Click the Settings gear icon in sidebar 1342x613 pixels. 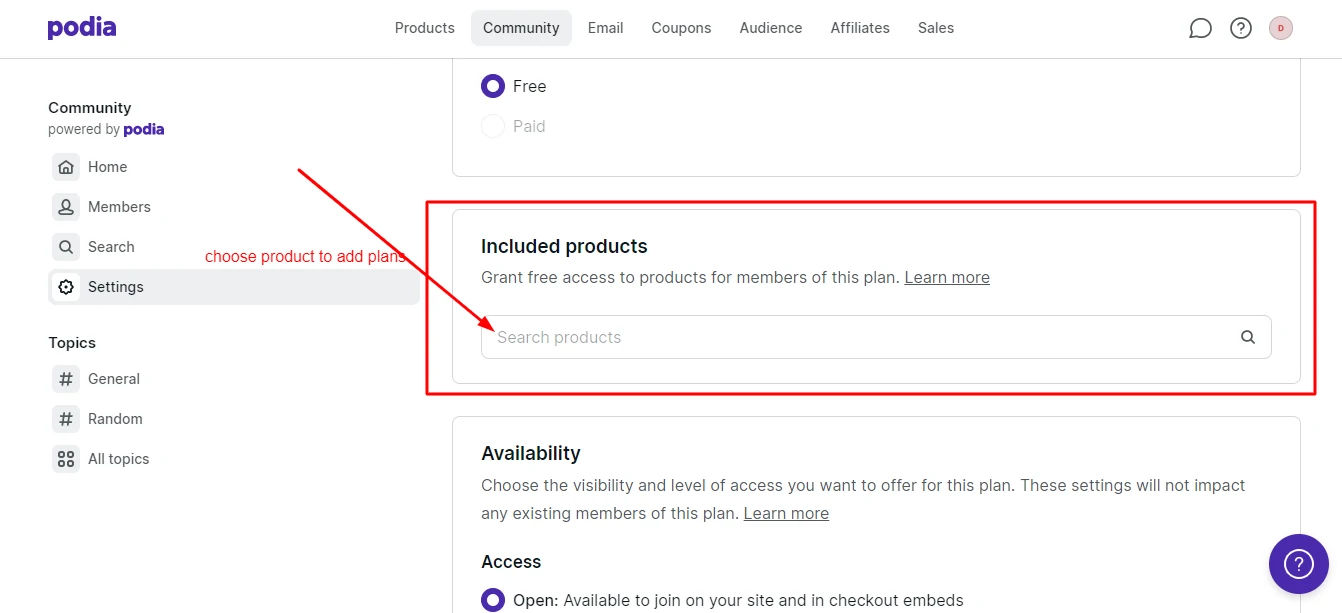[x=66, y=287]
